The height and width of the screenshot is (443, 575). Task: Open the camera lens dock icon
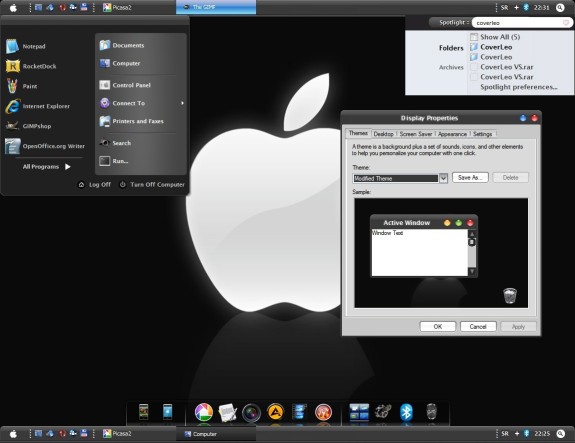tap(251, 413)
